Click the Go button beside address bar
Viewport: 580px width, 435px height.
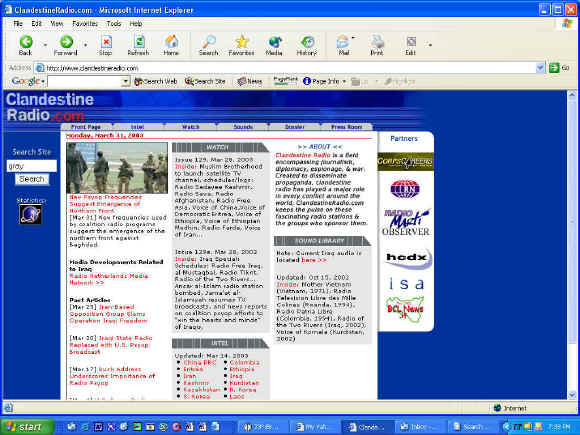pos(559,68)
